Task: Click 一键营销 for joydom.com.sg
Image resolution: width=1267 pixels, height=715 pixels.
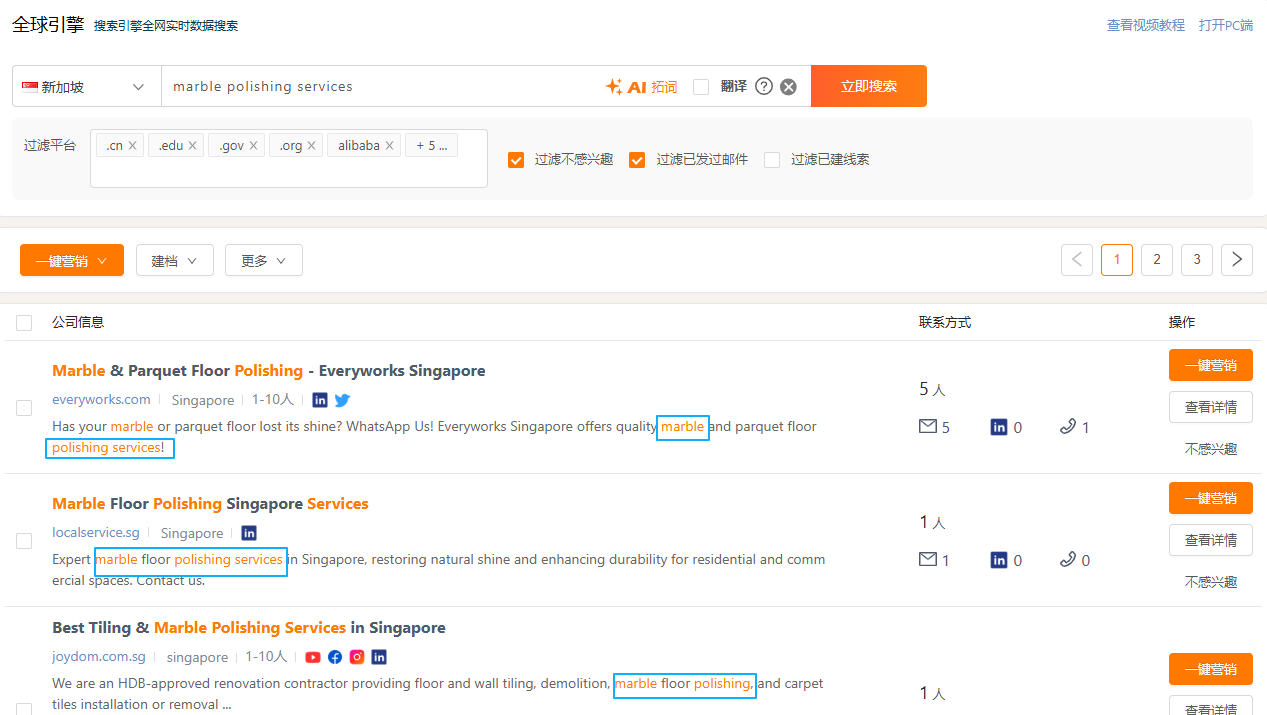Action: click(1211, 669)
